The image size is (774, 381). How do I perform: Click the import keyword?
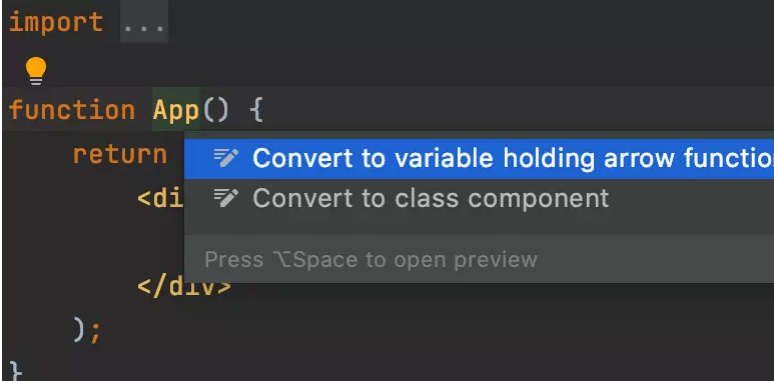pyautogui.click(x=56, y=23)
